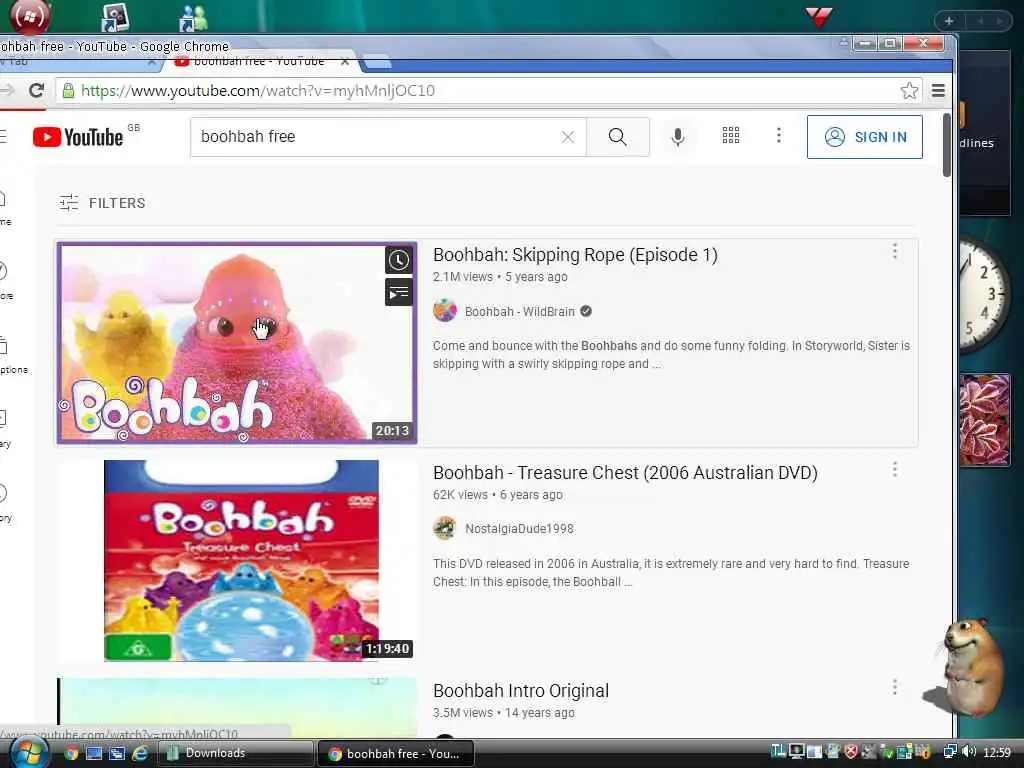Click the green padlock in the address bar
The image size is (1024, 768).
pyautogui.click(x=68, y=90)
